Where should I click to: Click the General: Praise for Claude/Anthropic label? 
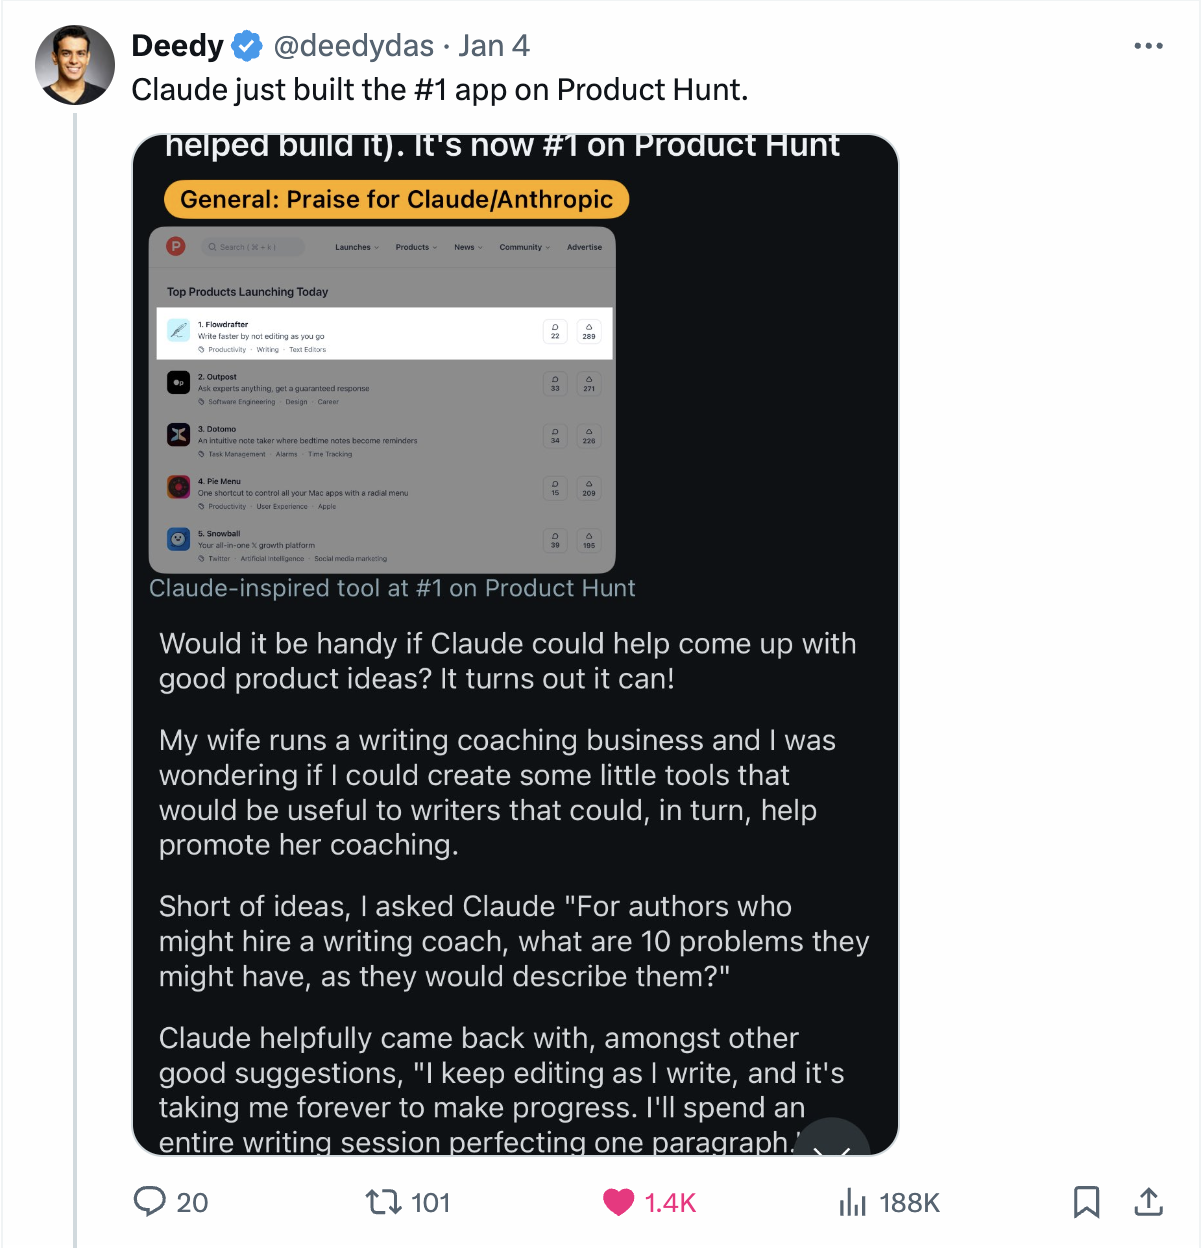(396, 199)
